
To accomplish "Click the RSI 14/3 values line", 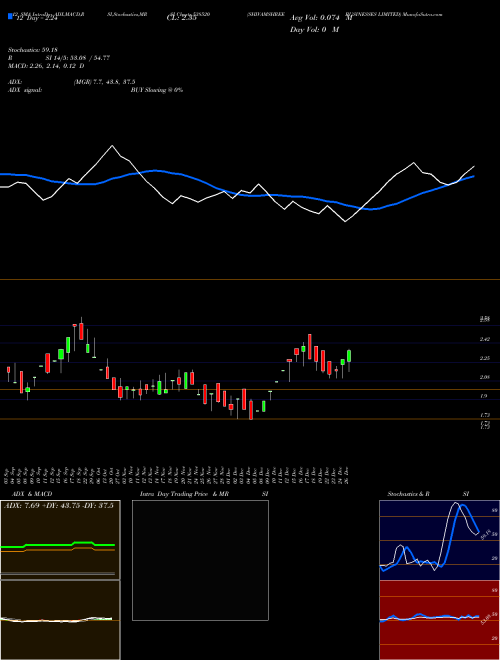I will click(59, 58).
